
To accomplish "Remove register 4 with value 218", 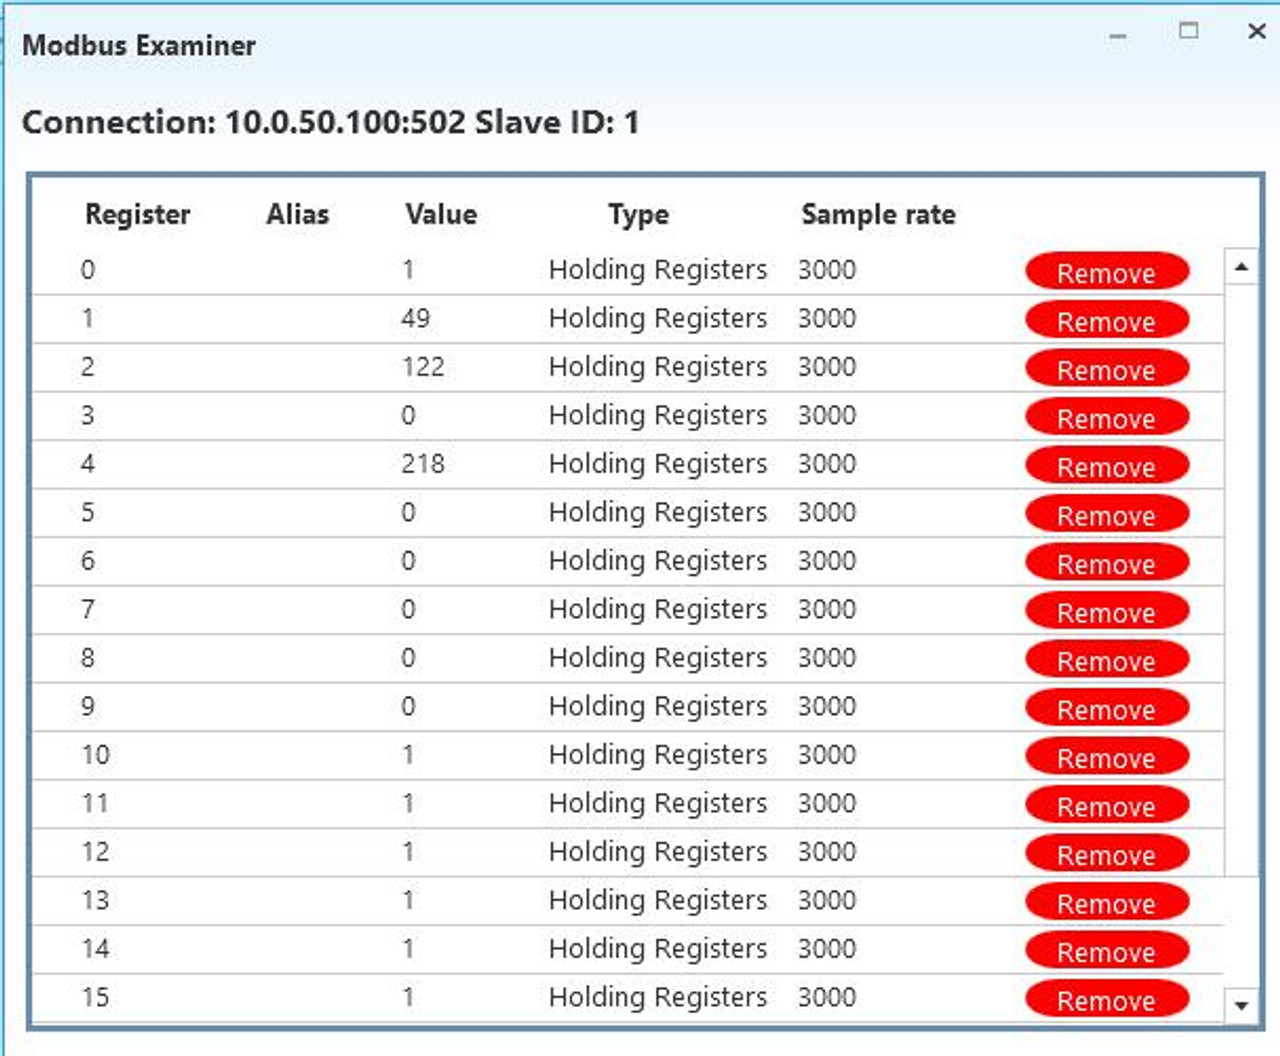I will (x=1107, y=465).
